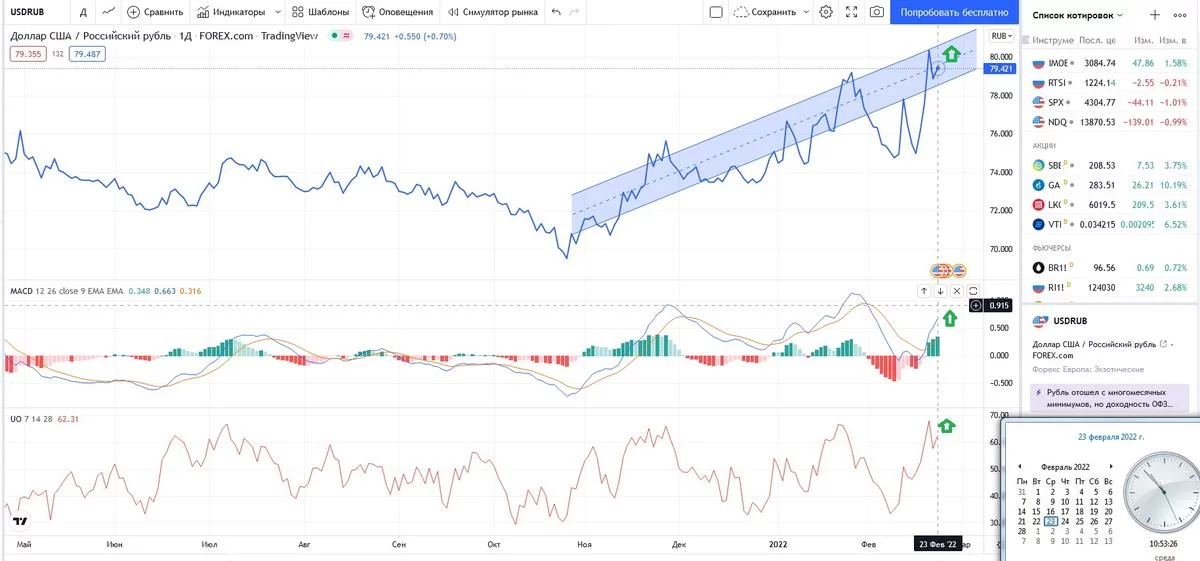Open the RUB currency dropdown on price scale
The image size is (1200, 561).
coord(1001,35)
